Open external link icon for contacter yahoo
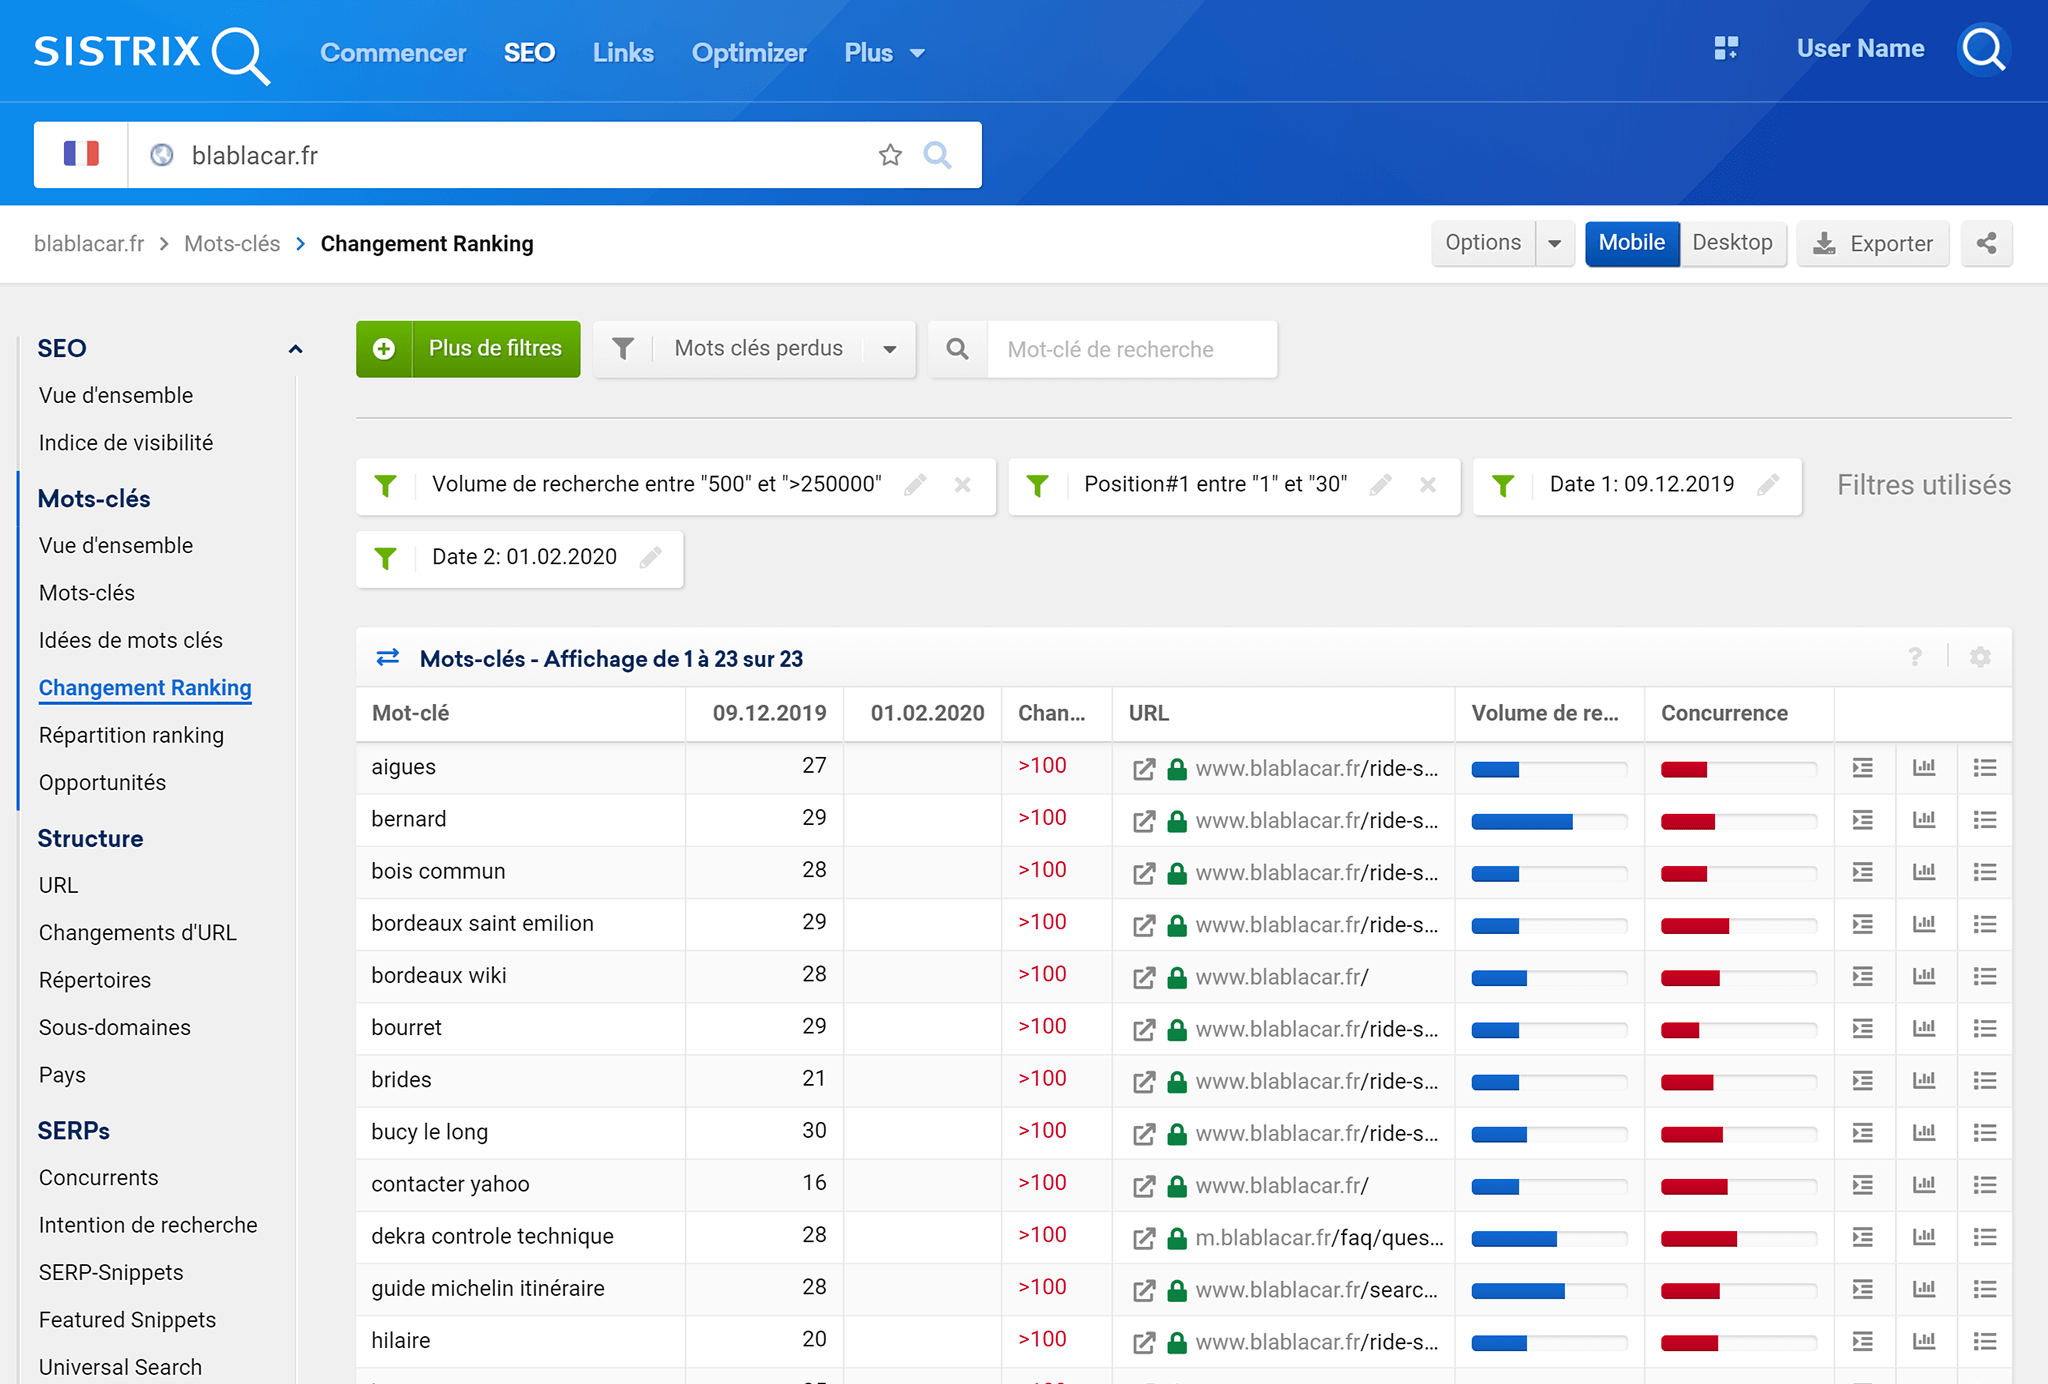 point(1144,1186)
